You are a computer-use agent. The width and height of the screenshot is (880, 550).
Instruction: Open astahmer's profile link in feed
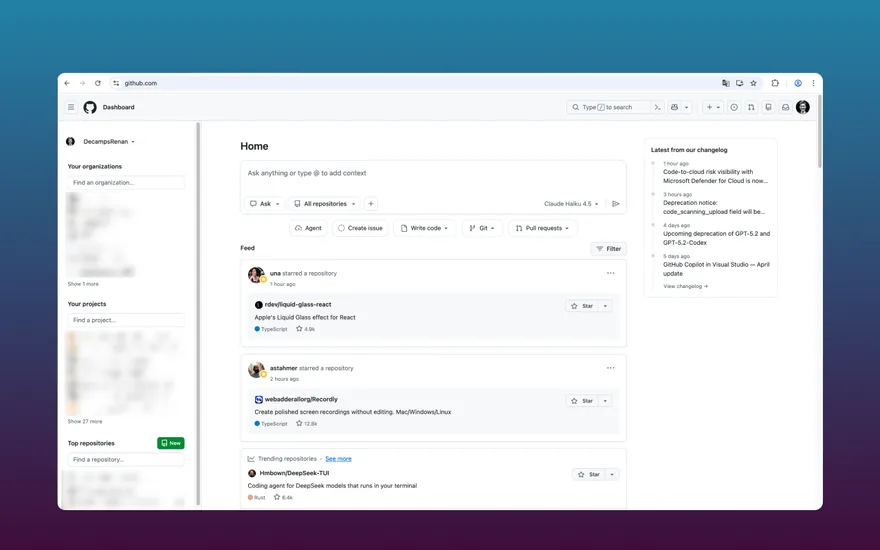pos(283,368)
